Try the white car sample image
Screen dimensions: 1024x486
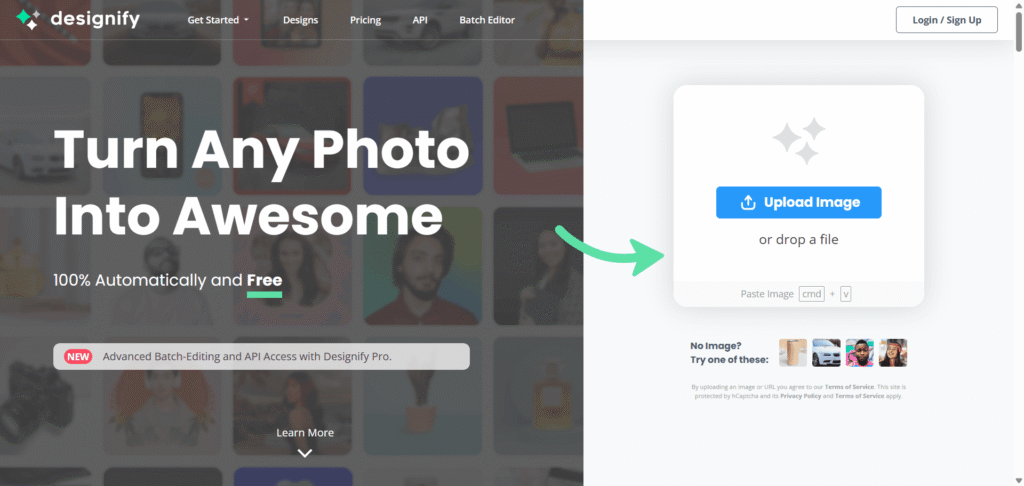tap(826, 353)
